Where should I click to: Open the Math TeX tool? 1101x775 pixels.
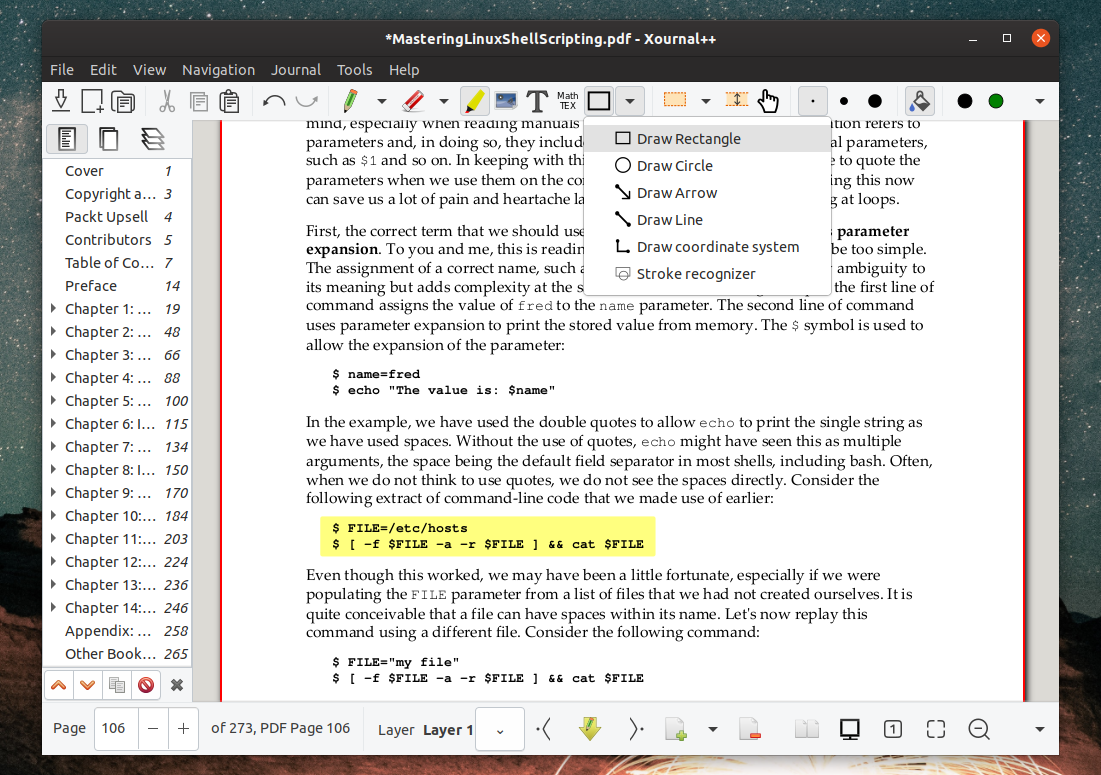(x=566, y=100)
